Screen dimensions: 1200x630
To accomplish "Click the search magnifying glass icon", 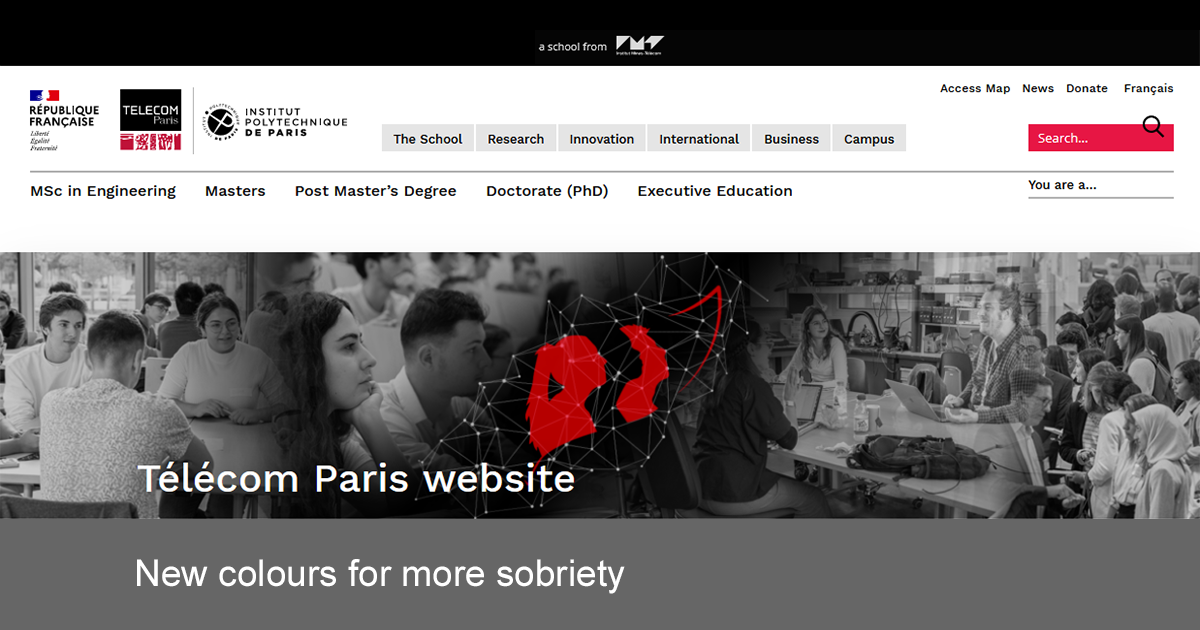I will pyautogui.click(x=1153, y=126).
